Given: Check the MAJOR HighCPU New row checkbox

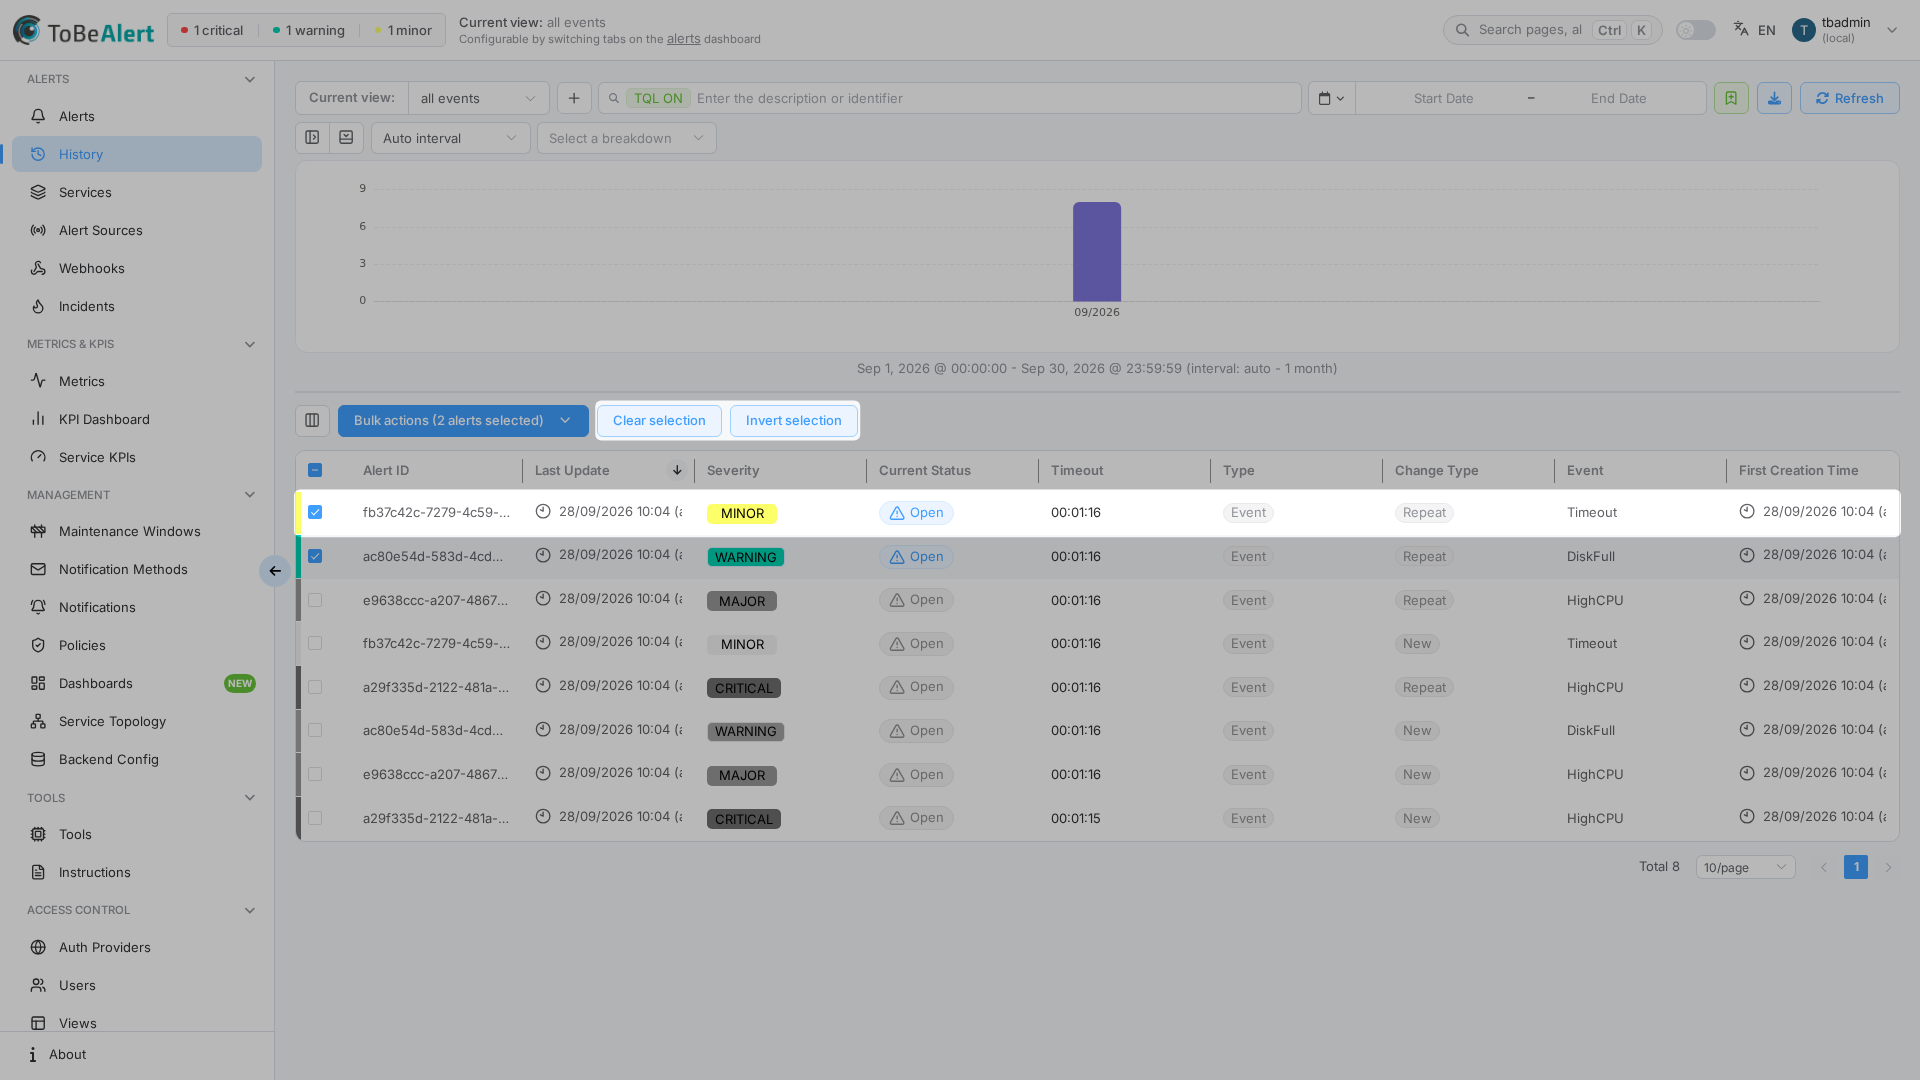Looking at the screenshot, I should (315, 774).
